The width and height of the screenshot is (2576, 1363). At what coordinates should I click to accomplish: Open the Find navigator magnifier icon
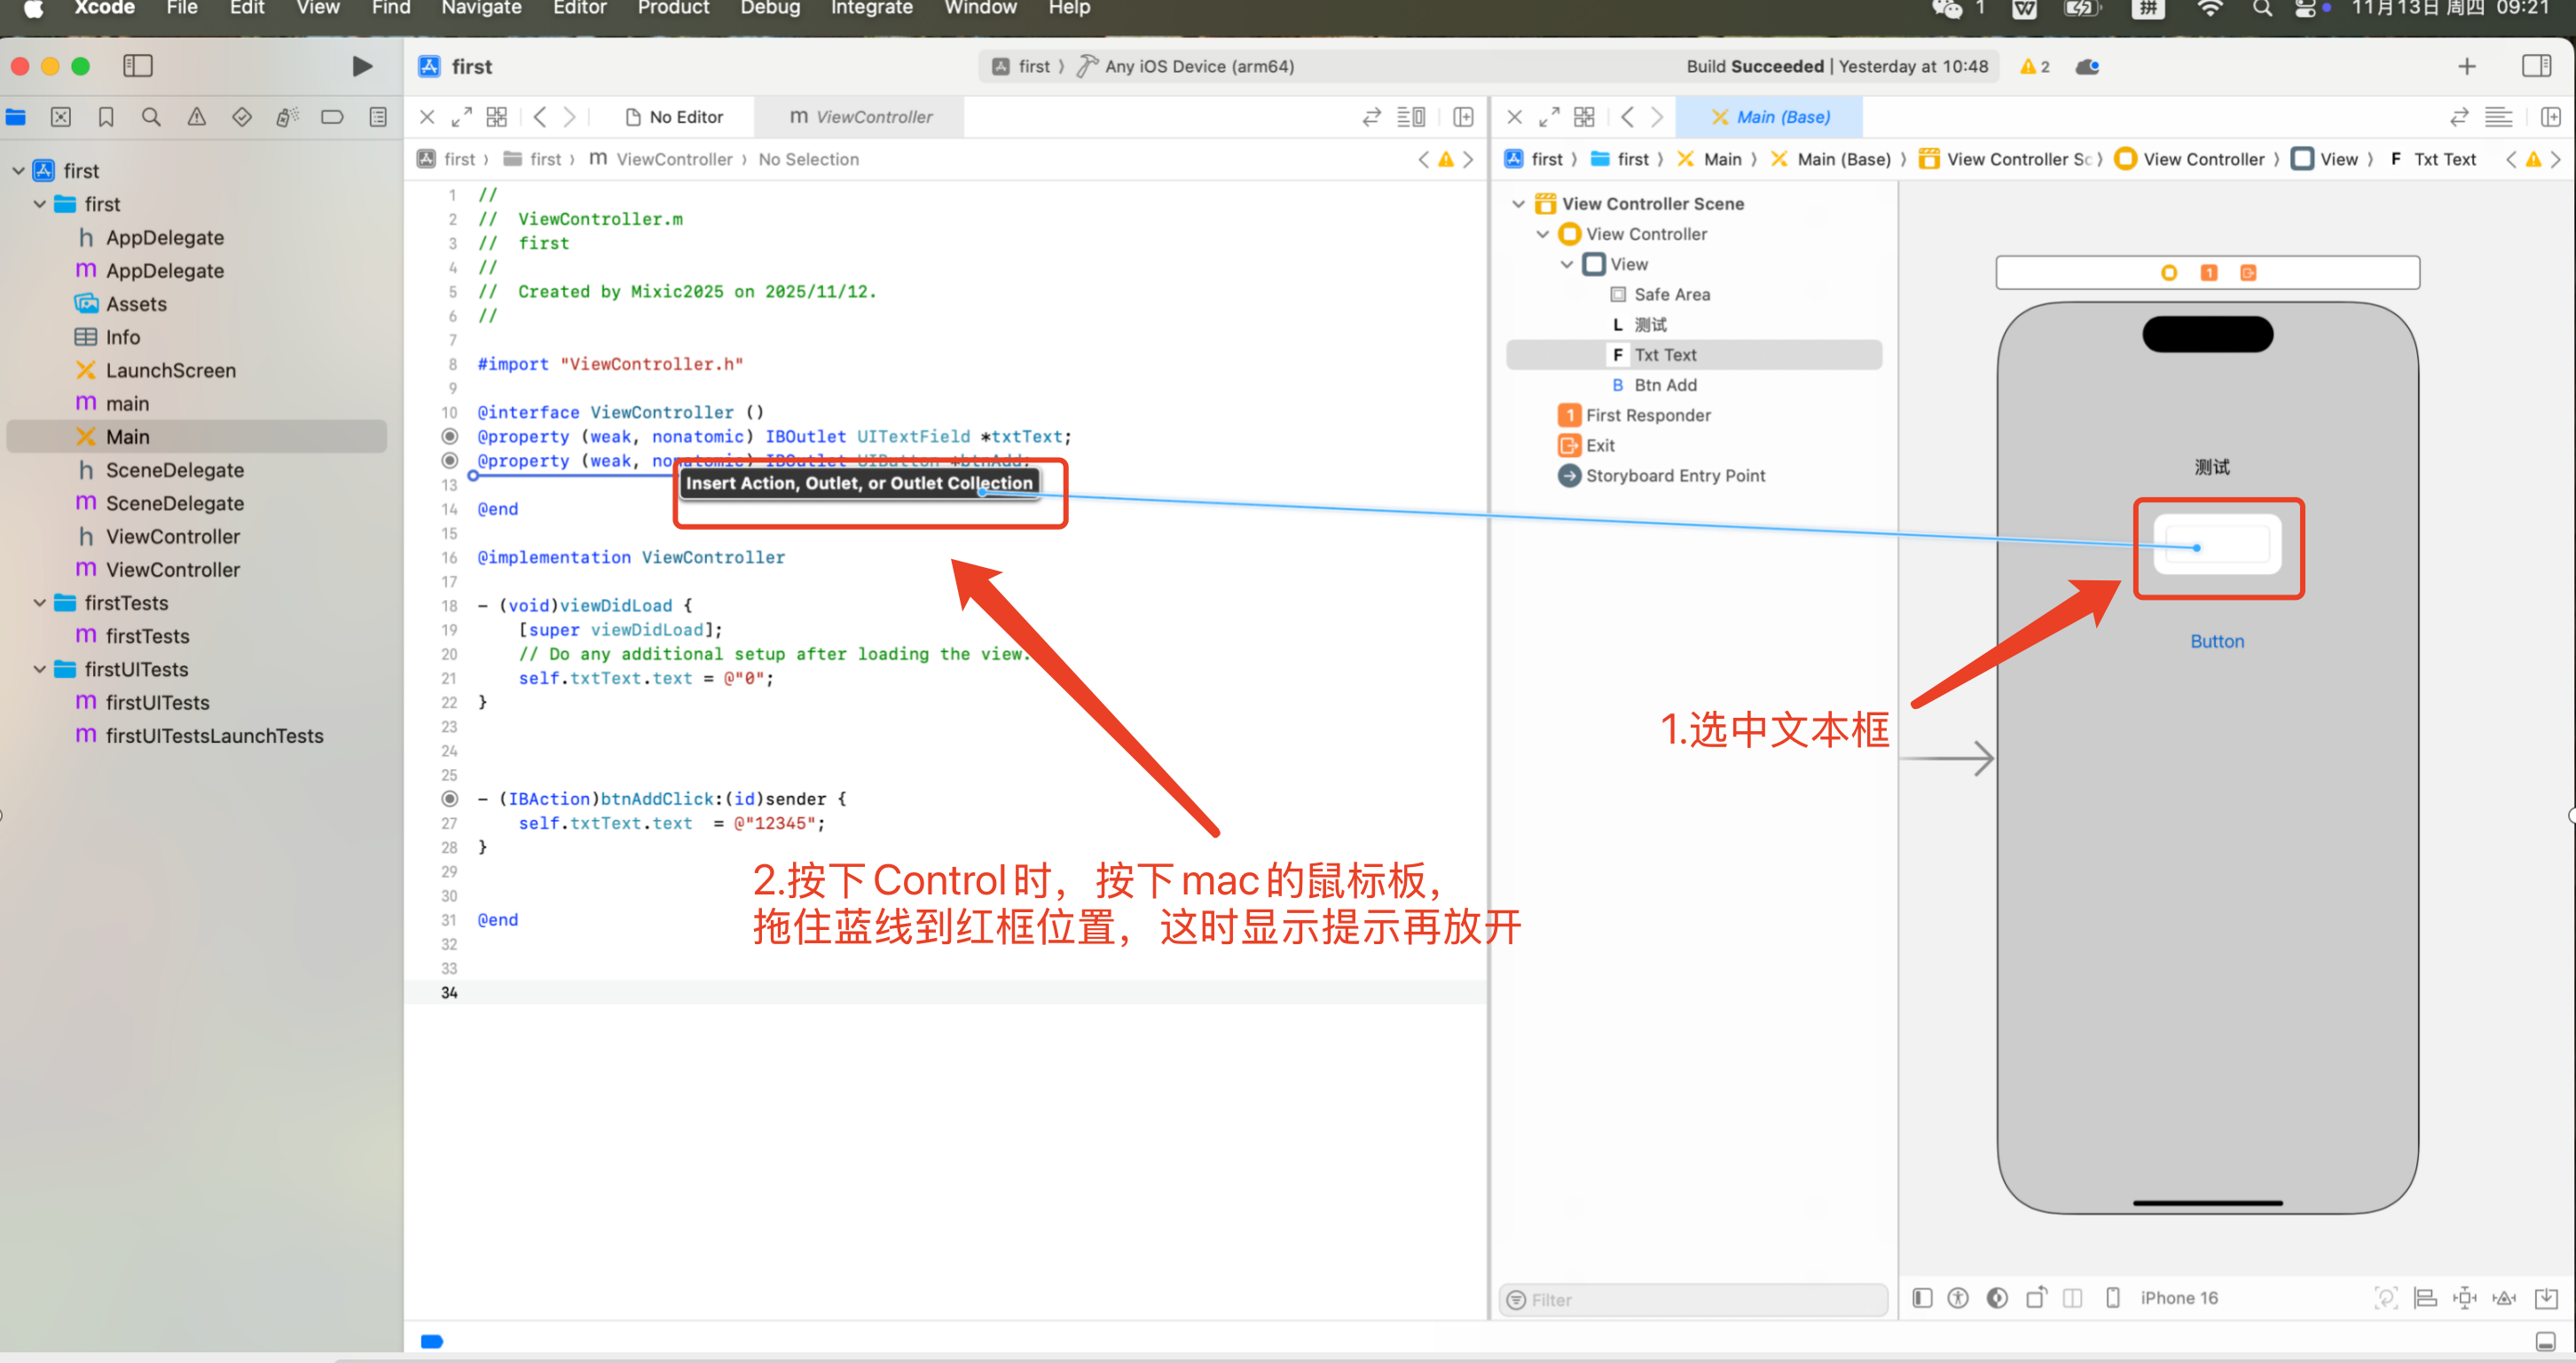[151, 117]
